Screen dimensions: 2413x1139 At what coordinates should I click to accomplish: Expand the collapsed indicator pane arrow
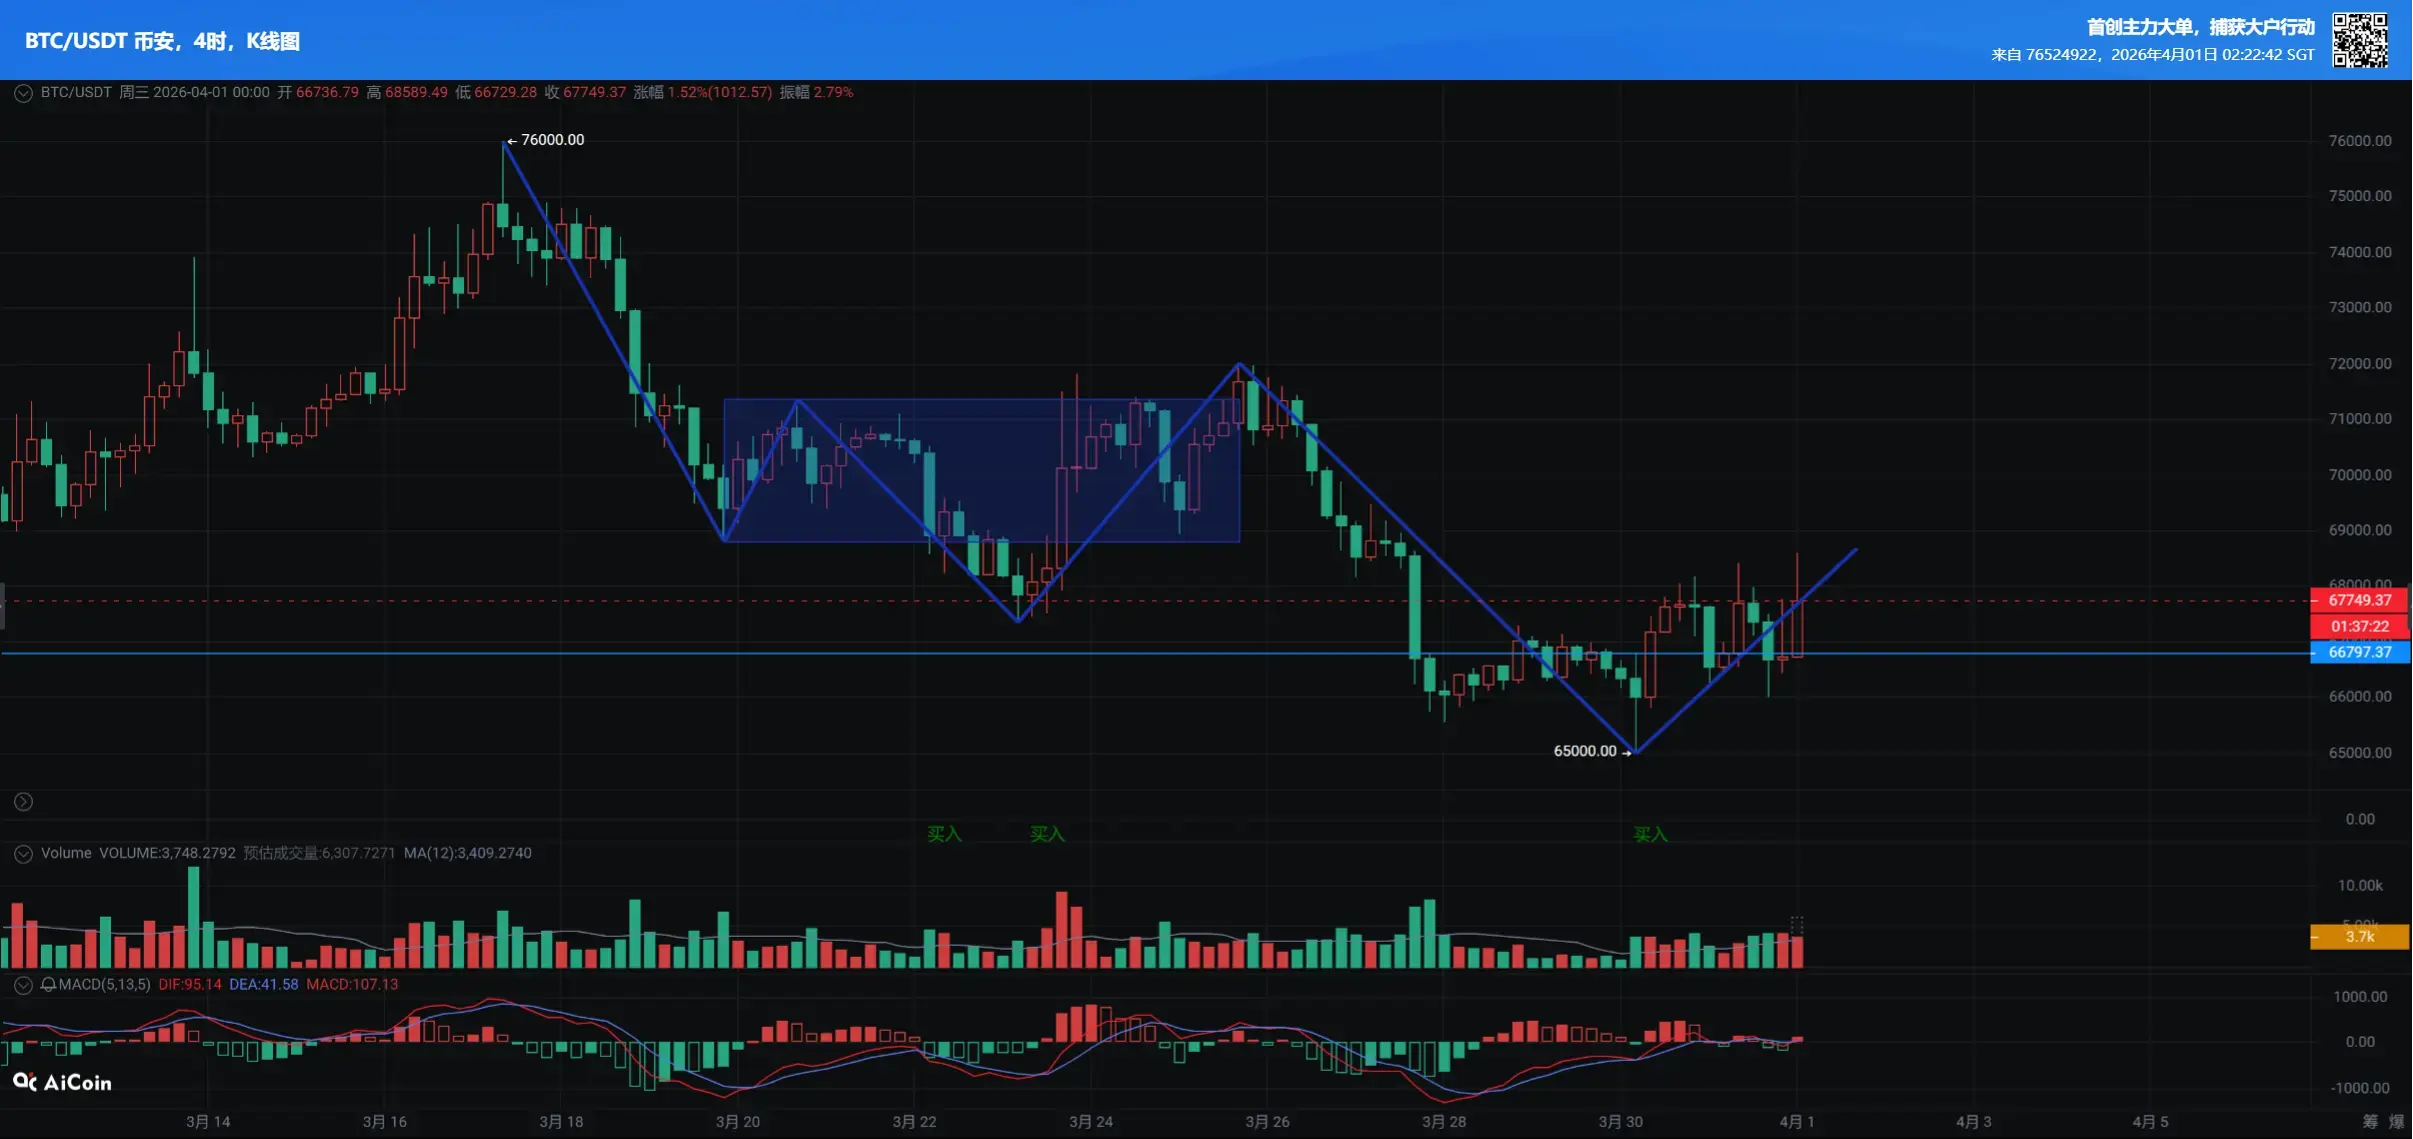click(23, 802)
